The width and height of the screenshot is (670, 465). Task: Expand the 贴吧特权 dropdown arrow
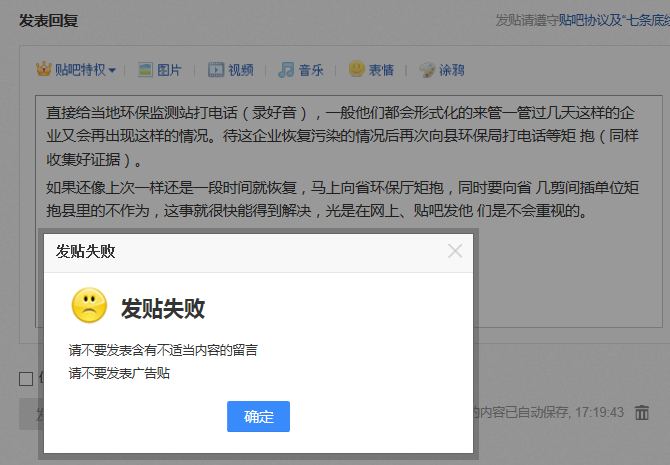(112, 70)
